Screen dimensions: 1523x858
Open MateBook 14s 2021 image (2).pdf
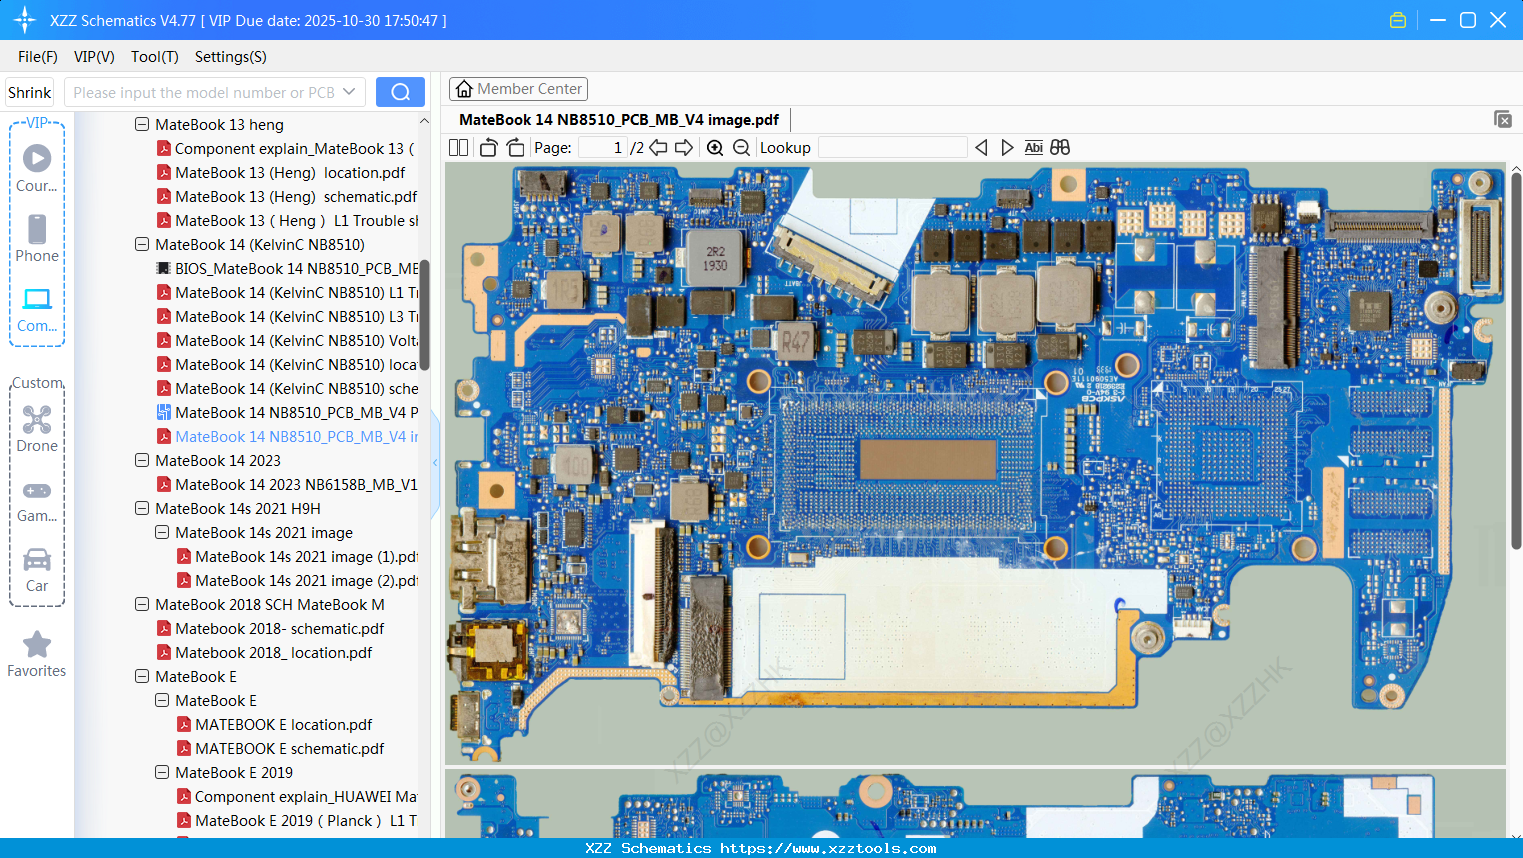pos(298,581)
